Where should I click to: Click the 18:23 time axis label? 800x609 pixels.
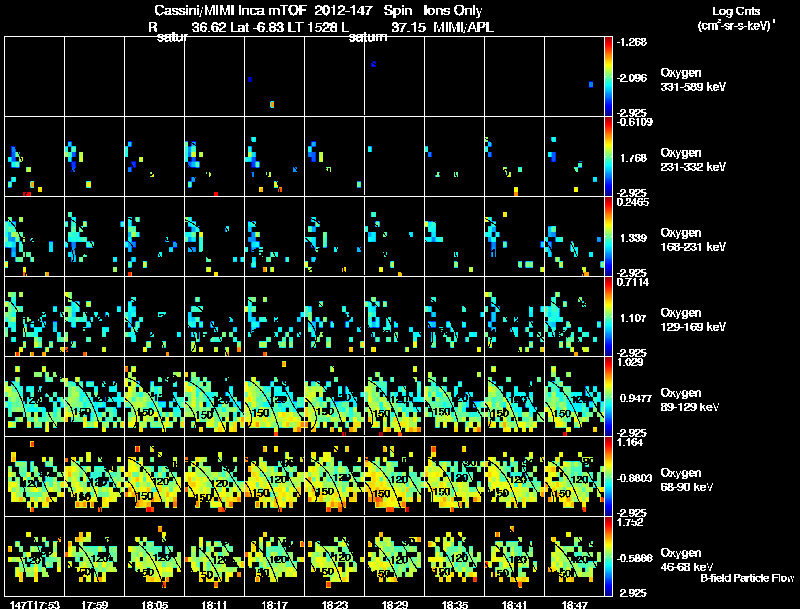(335, 605)
